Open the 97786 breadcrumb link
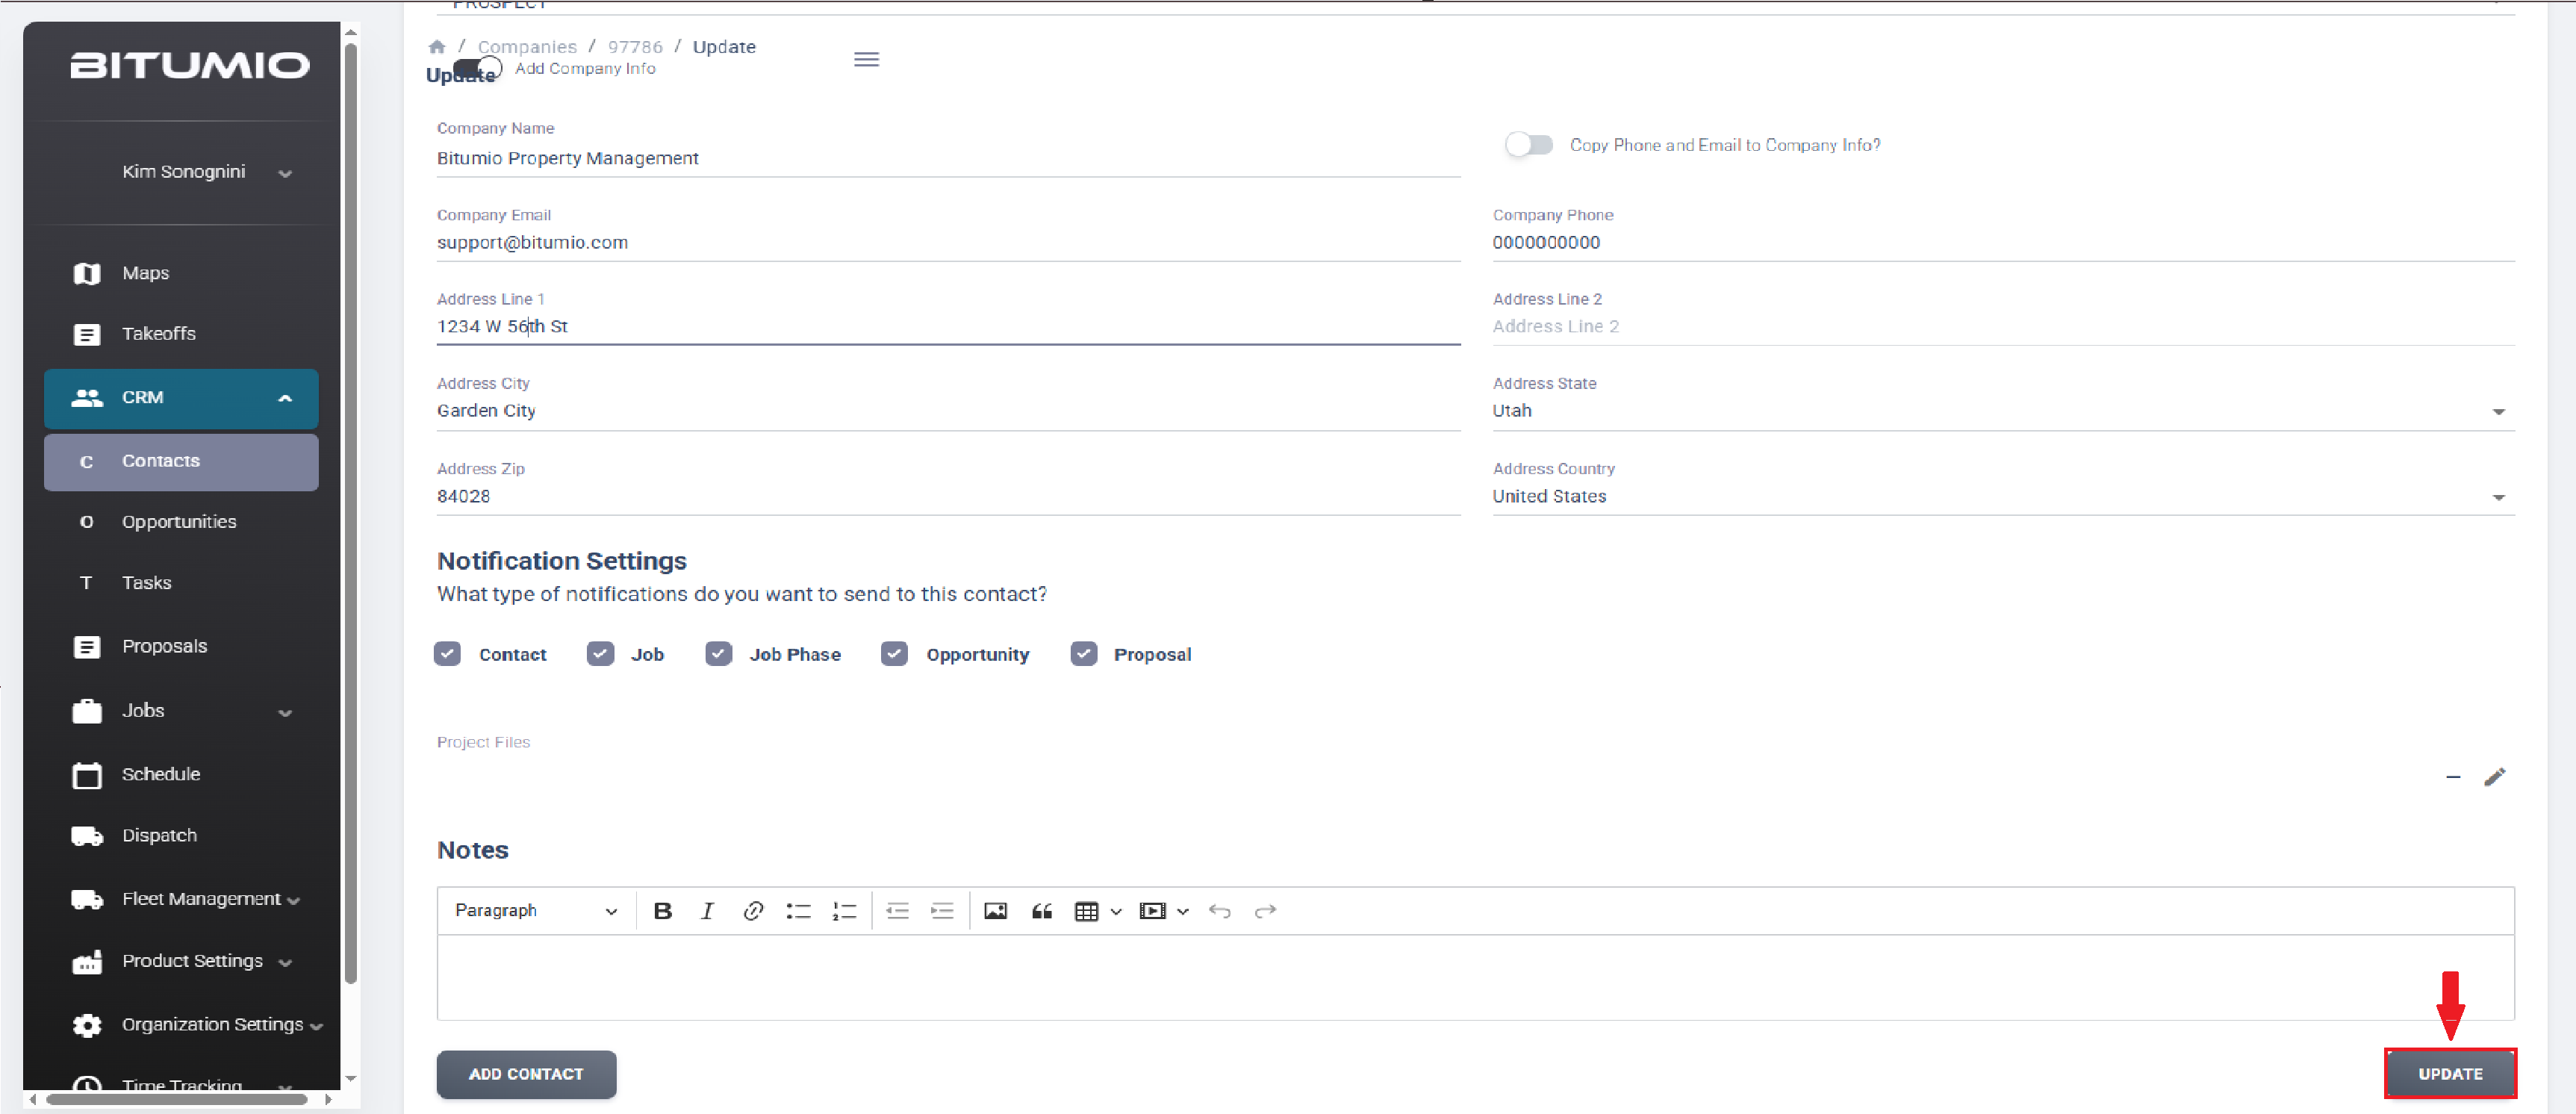Image resolution: width=2576 pixels, height=1114 pixels. pyautogui.click(x=635, y=47)
